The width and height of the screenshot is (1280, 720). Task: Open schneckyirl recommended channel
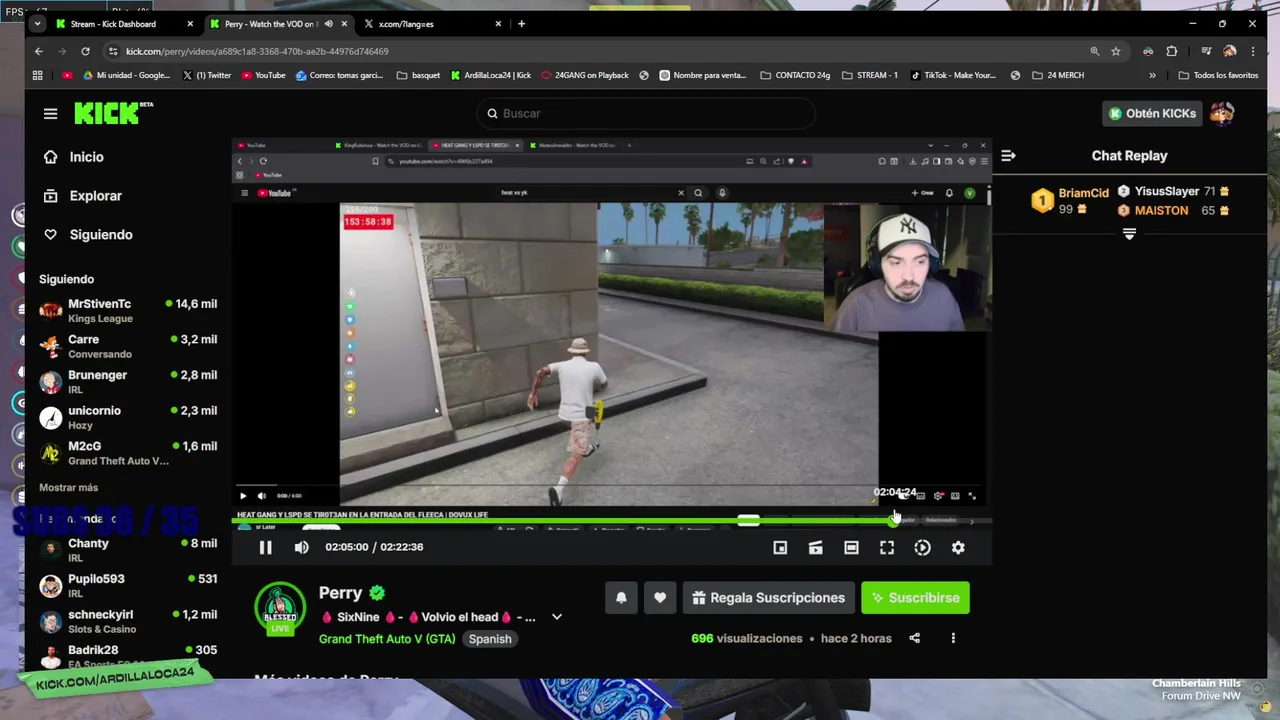128,621
